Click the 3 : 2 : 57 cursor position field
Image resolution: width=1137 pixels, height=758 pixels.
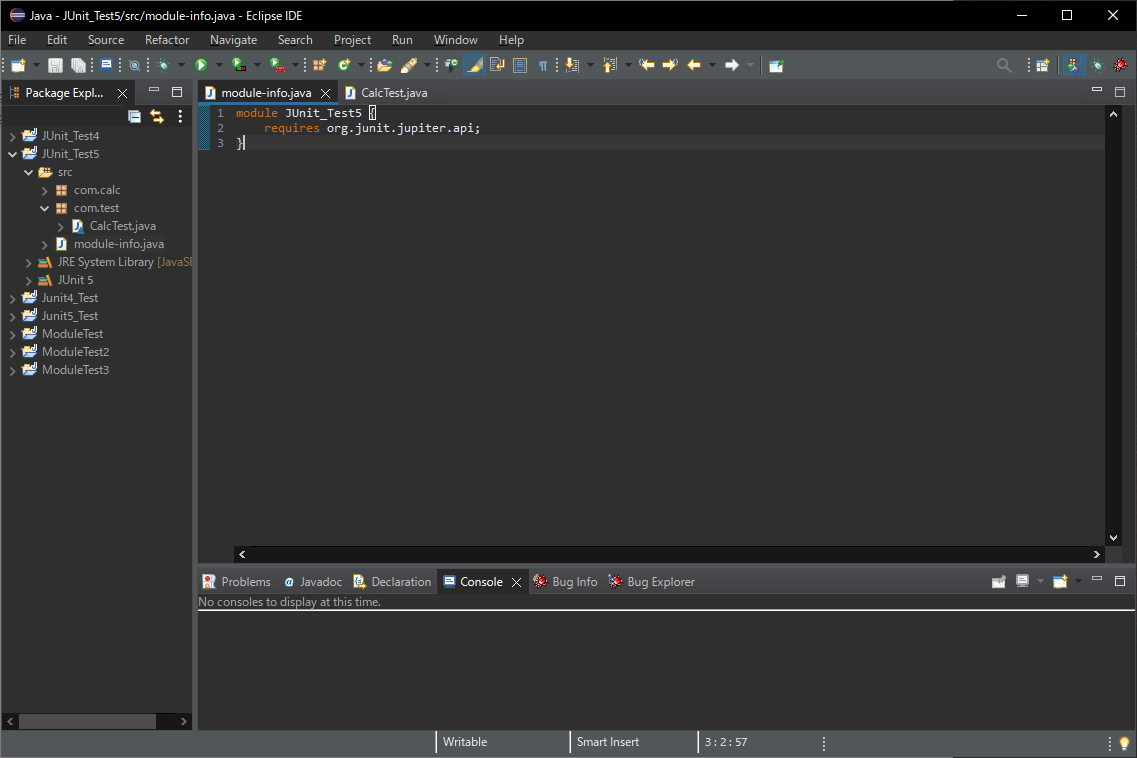coord(726,742)
